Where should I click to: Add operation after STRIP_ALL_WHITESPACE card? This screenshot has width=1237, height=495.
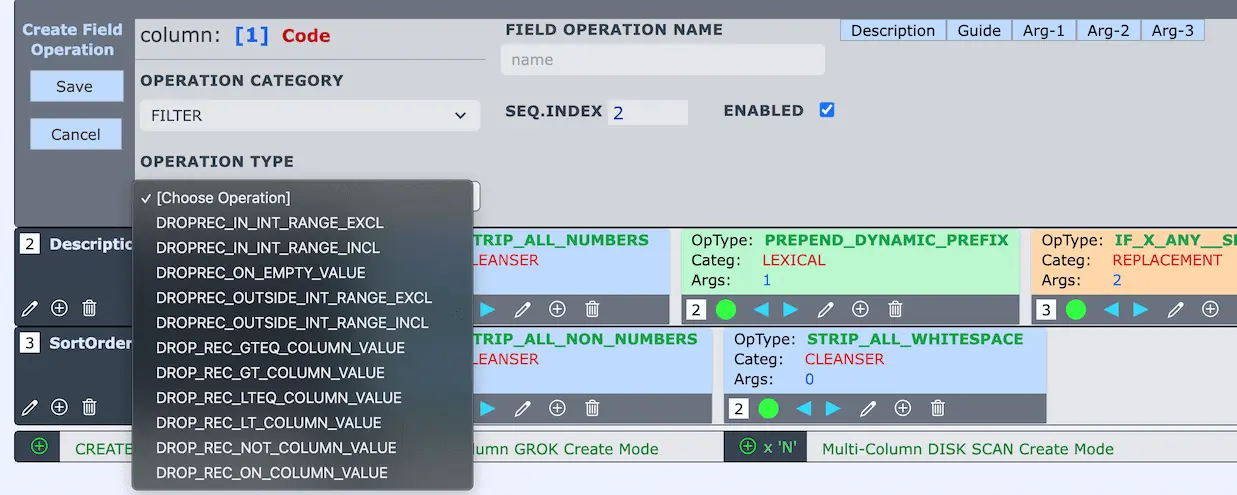coord(902,408)
